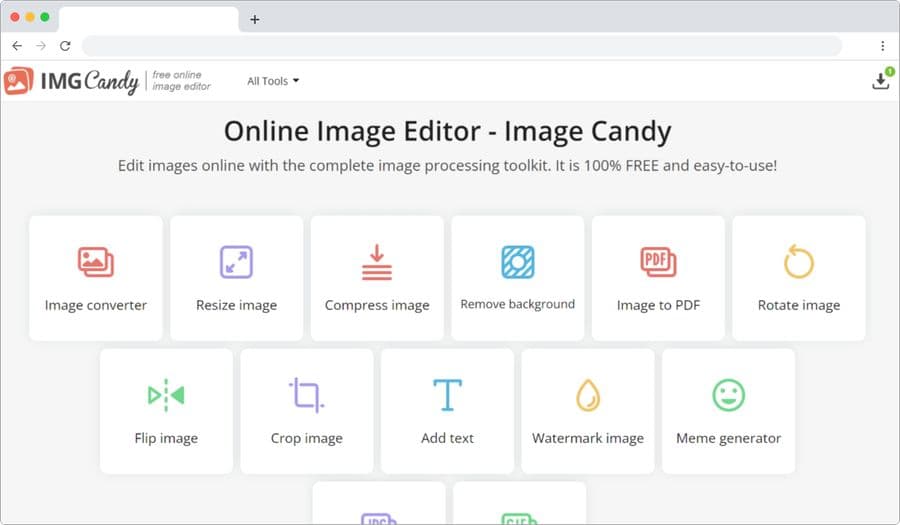Open the Add text icon
Image resolution: width=900 pixels, height=525 pixels.
point(448,395)
